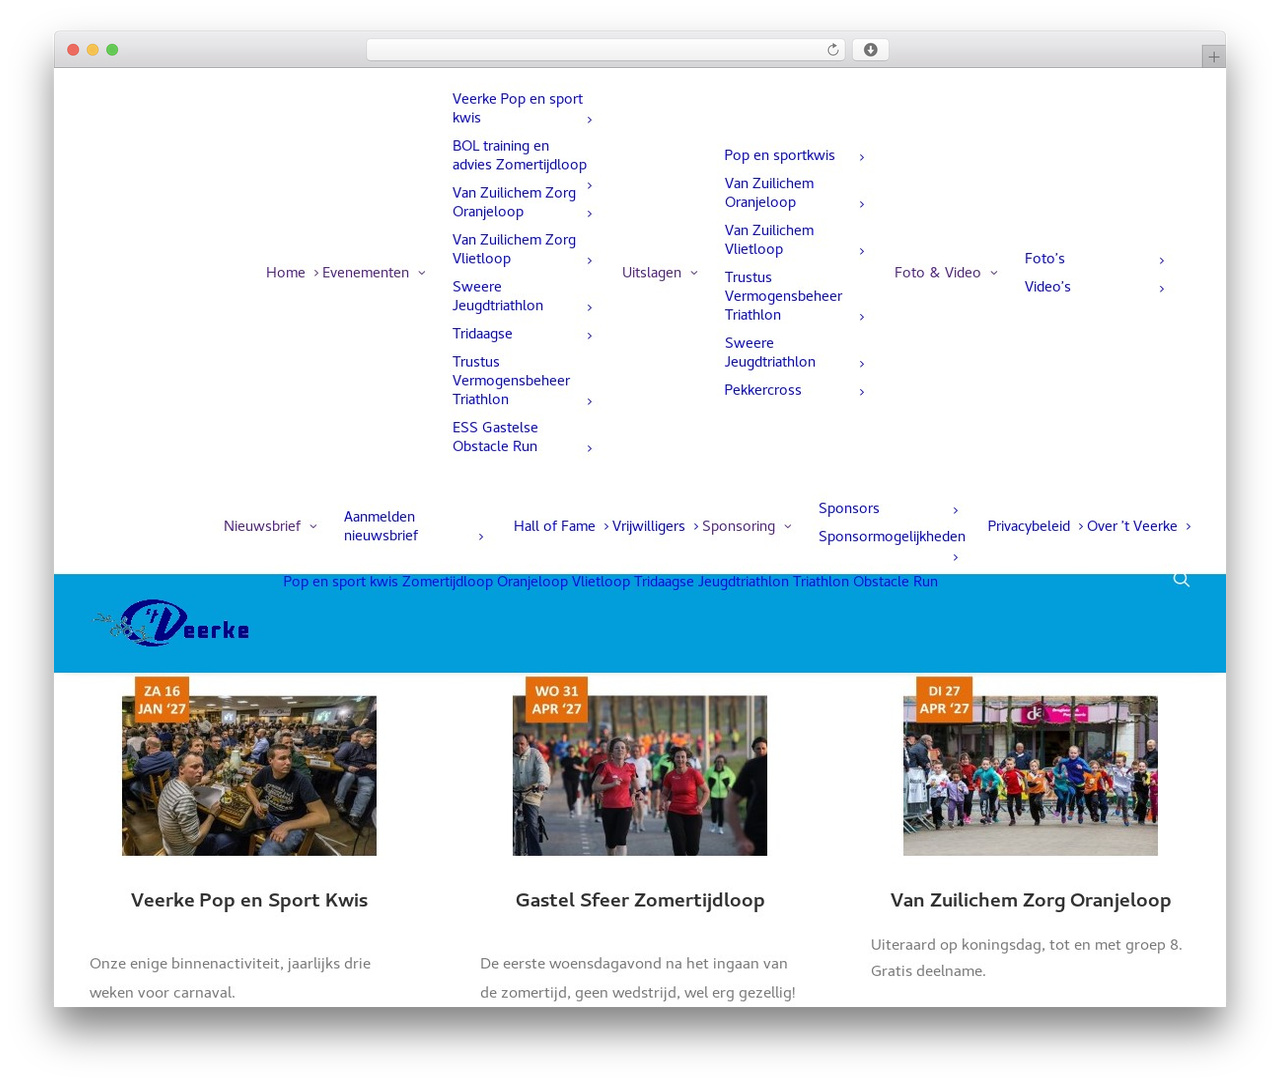
Task: Open the Gastel Sfeer Zomertijdloop photo
Action: pyautogui.click(x=640, y=776)
